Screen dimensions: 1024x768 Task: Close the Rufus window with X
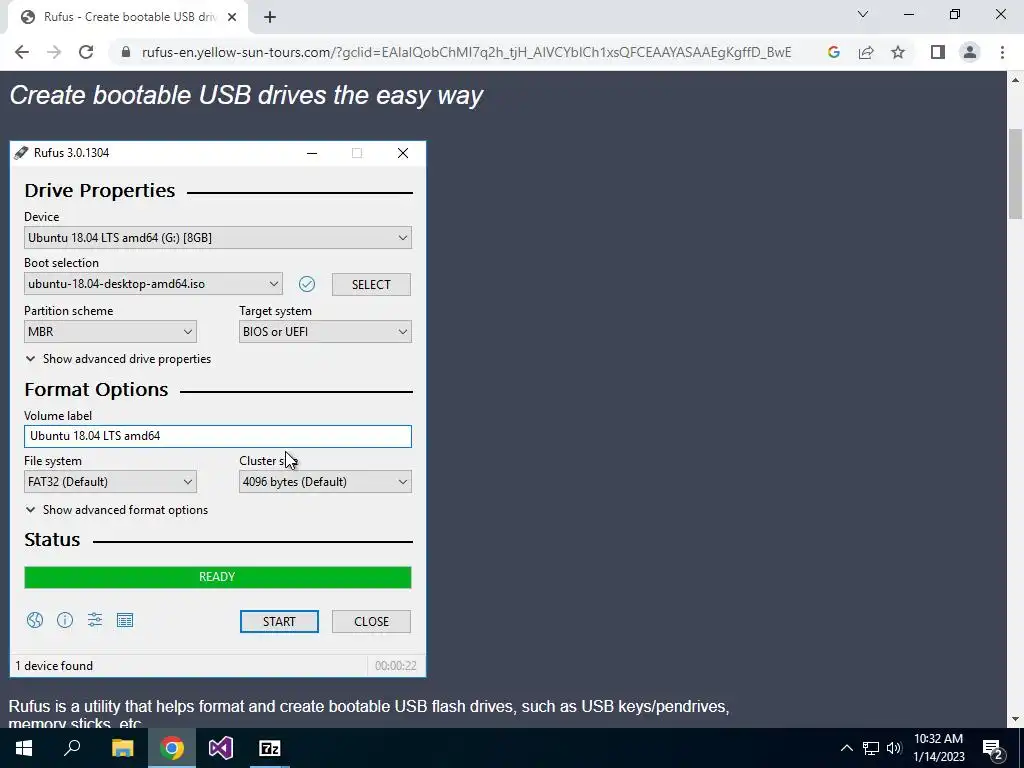tap(403, 153)
